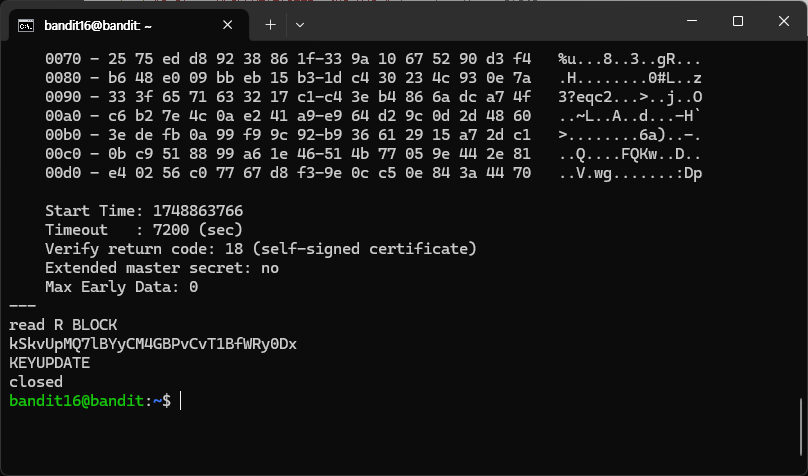Click the KEYUPDATE output line
The height and width of the screenshot is (476, 808).
49,363
